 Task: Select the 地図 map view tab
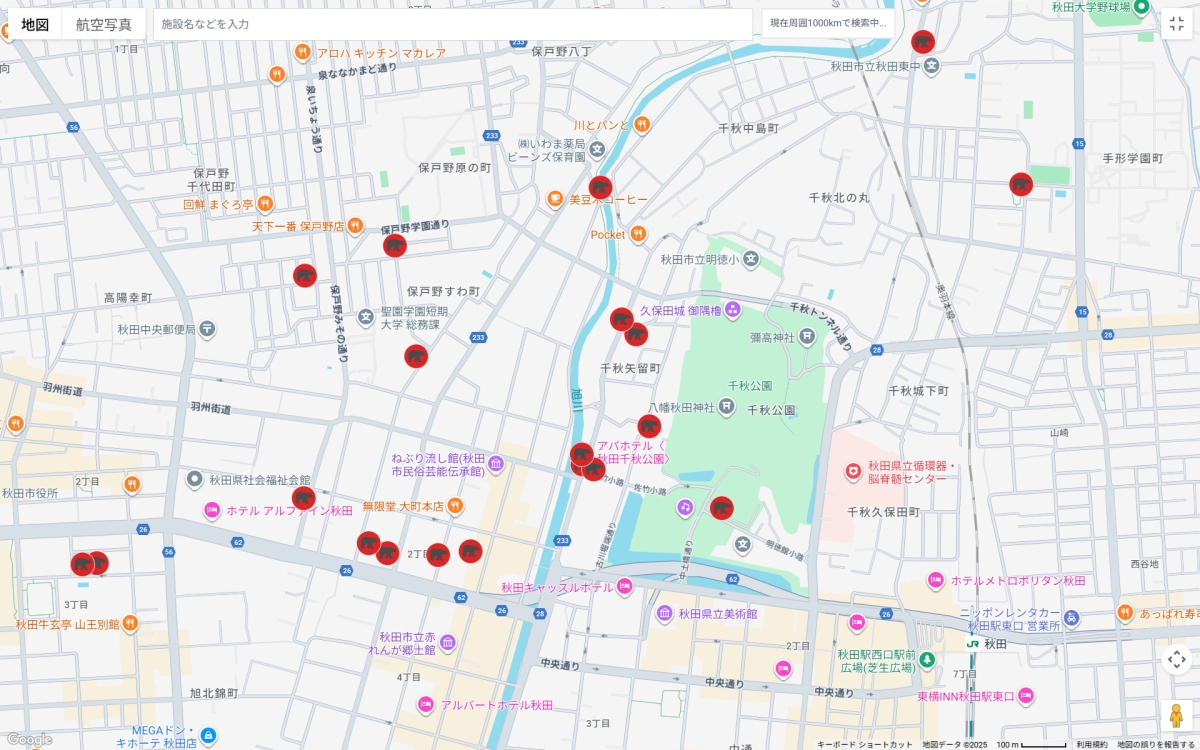(x=35, y=24)
